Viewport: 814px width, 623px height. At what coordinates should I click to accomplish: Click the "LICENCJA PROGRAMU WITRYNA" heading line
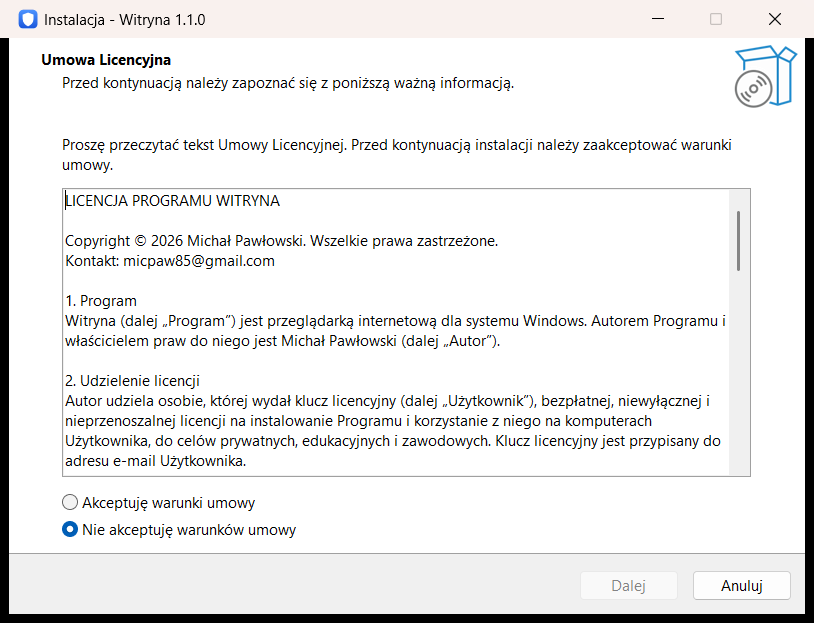(x=172, y=201)
